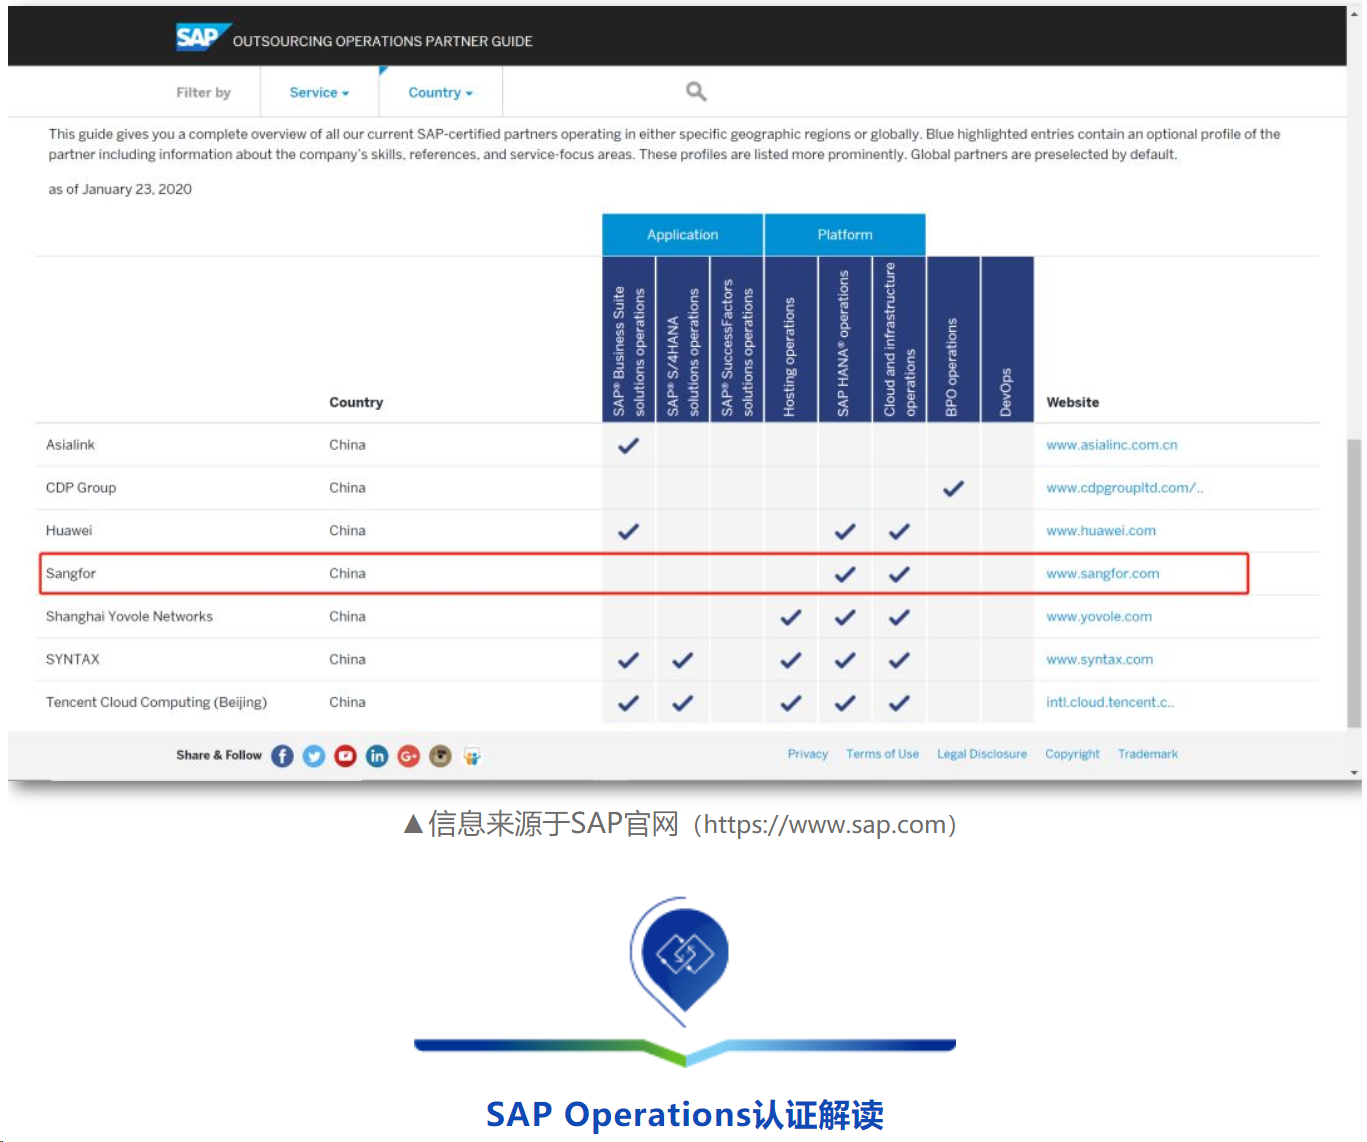Expand the Country filter dropdown
1367x1142 pixels.
[440, 93]
